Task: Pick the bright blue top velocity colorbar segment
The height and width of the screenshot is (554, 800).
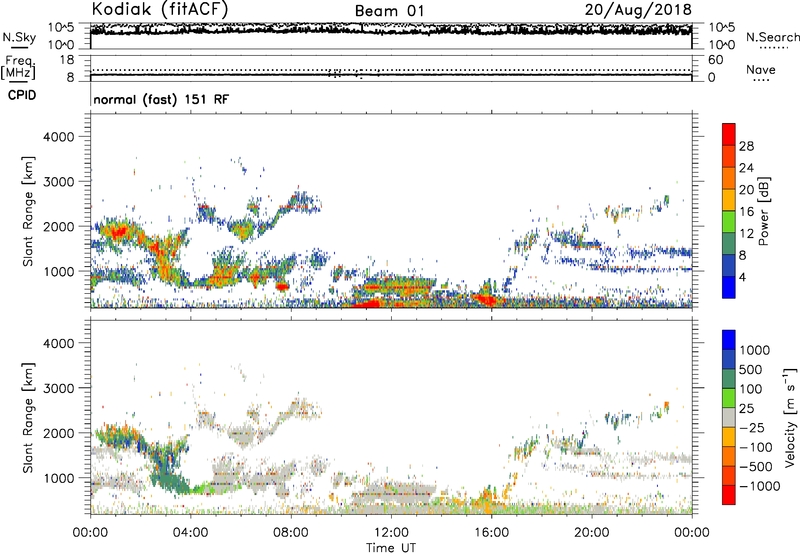Action: (x=729, y=340)
